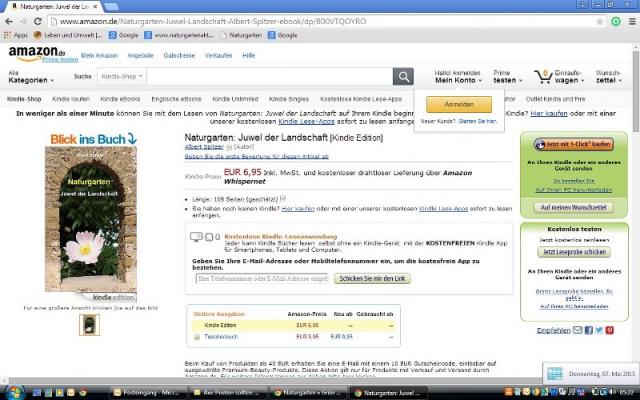Click phone or email input field
Viewport: 640px width, 400px height.
[262, 278]
